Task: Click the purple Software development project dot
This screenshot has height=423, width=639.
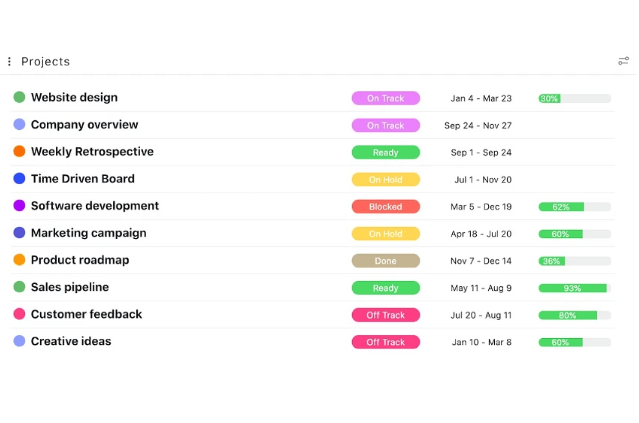Action: 19,206
